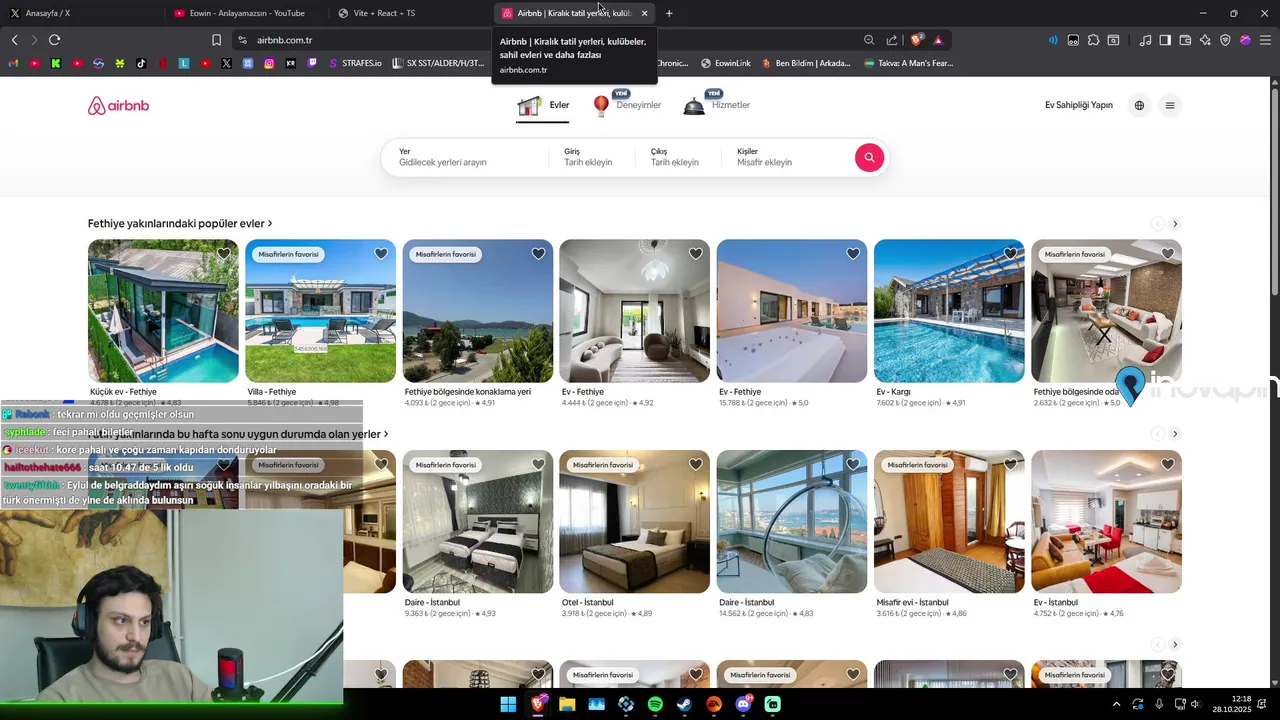Open the Çıkış date picker

click(678, 157)
